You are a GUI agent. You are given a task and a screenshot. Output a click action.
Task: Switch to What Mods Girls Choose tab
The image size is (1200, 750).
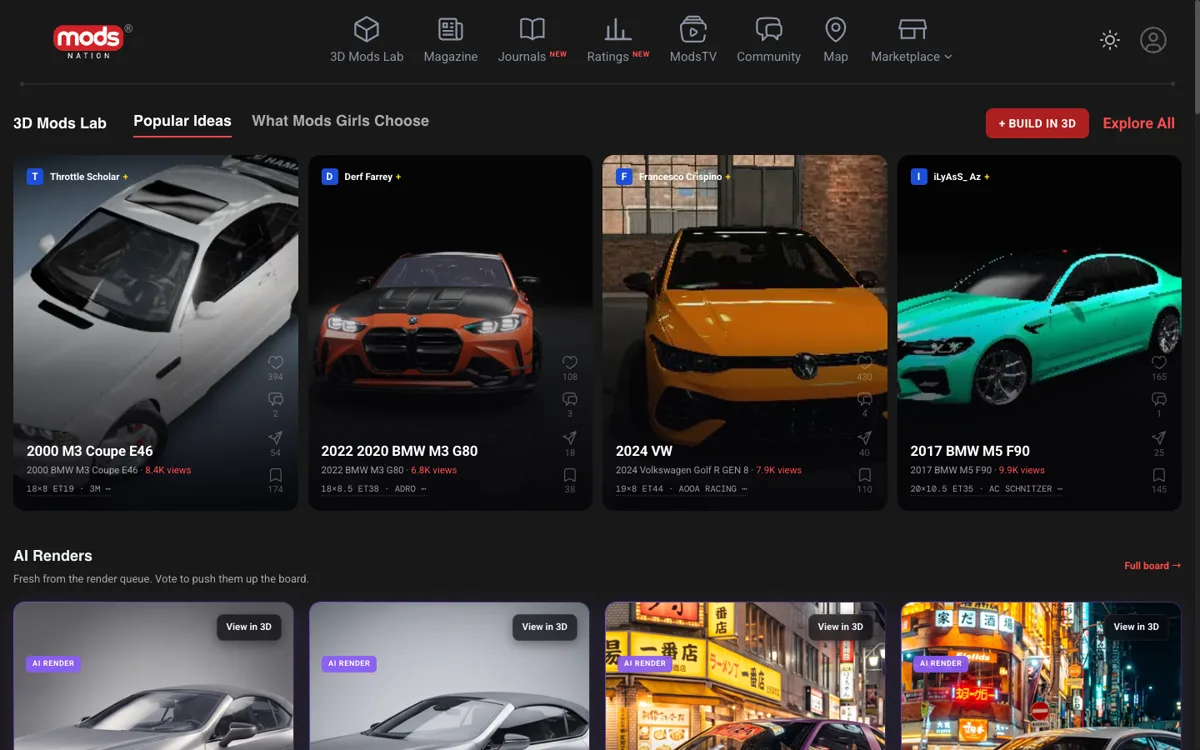pos(340,121)
